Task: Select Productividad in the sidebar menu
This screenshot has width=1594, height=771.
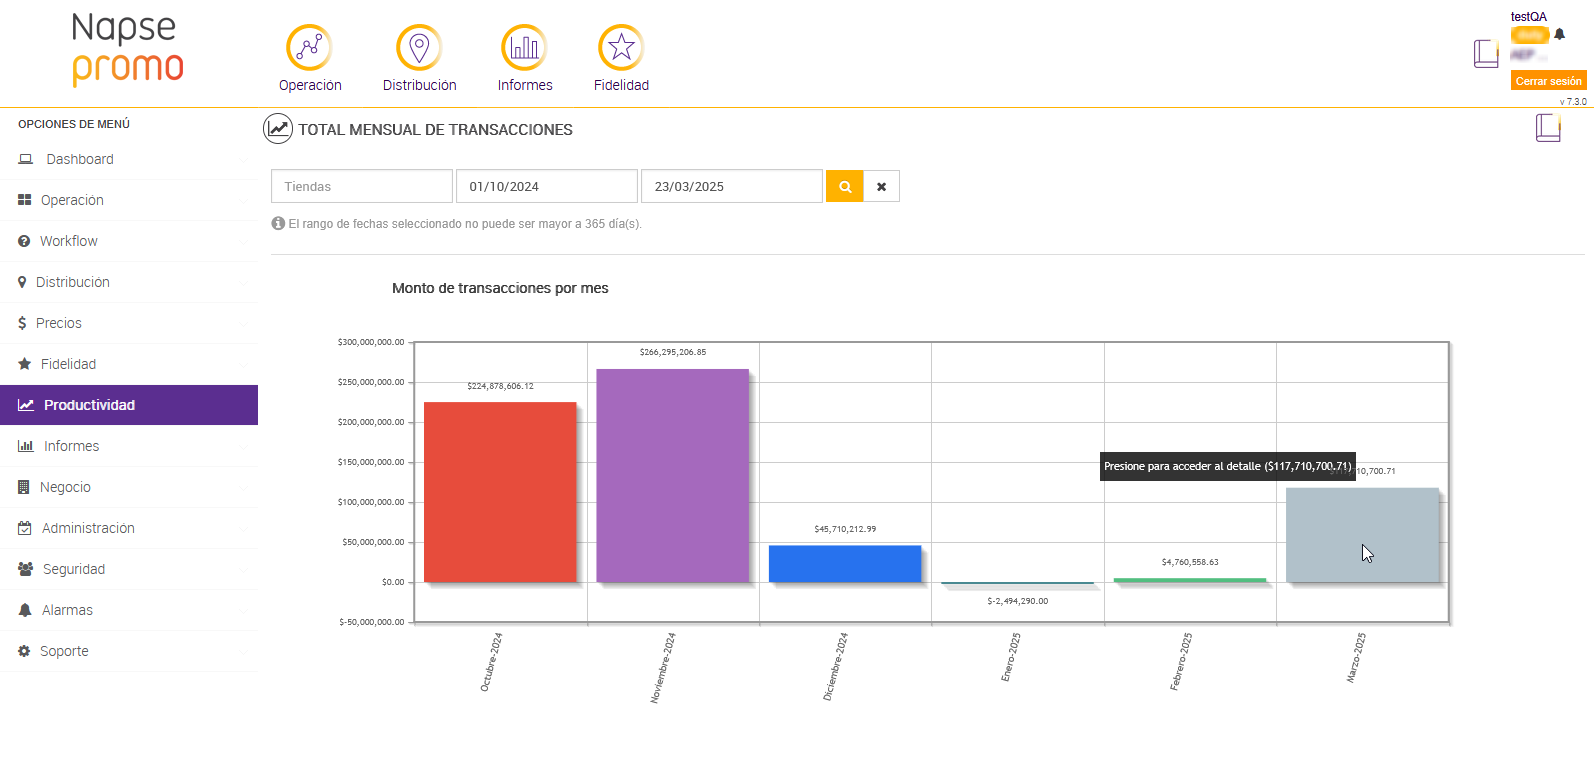Action: coord(129,405)
